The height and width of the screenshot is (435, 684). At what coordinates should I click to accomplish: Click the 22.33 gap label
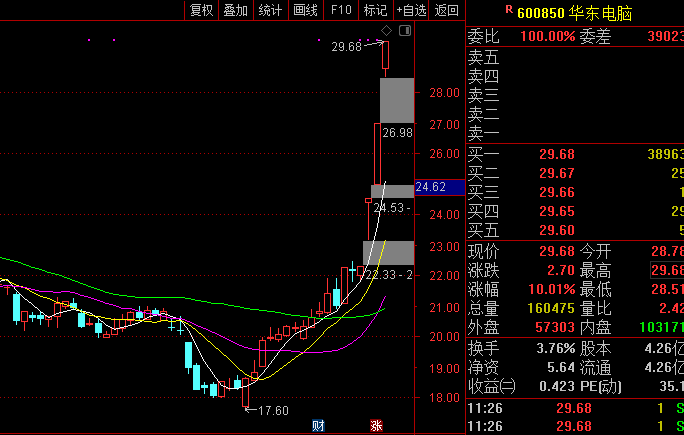coord(389,275)
